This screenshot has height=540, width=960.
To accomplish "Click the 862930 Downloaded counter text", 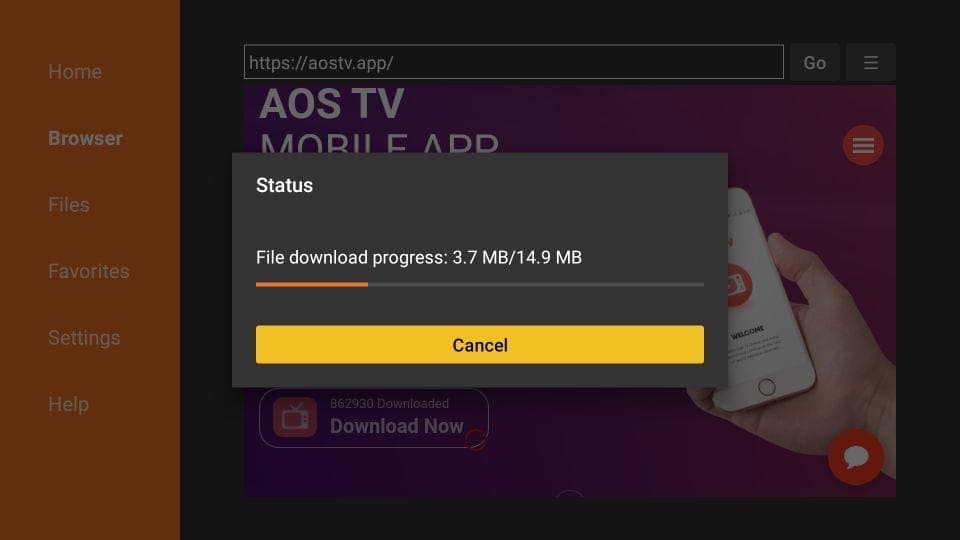I will tap(389, 403).
